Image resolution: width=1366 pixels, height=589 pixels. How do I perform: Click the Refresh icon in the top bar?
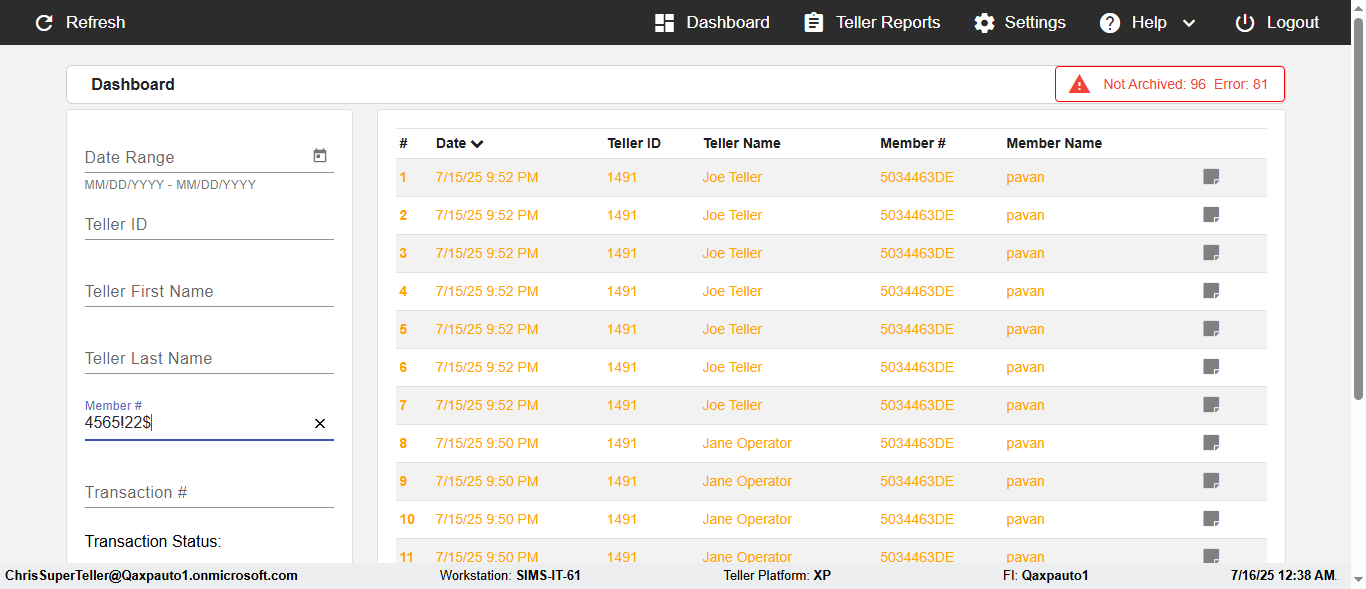pos(44,22)
